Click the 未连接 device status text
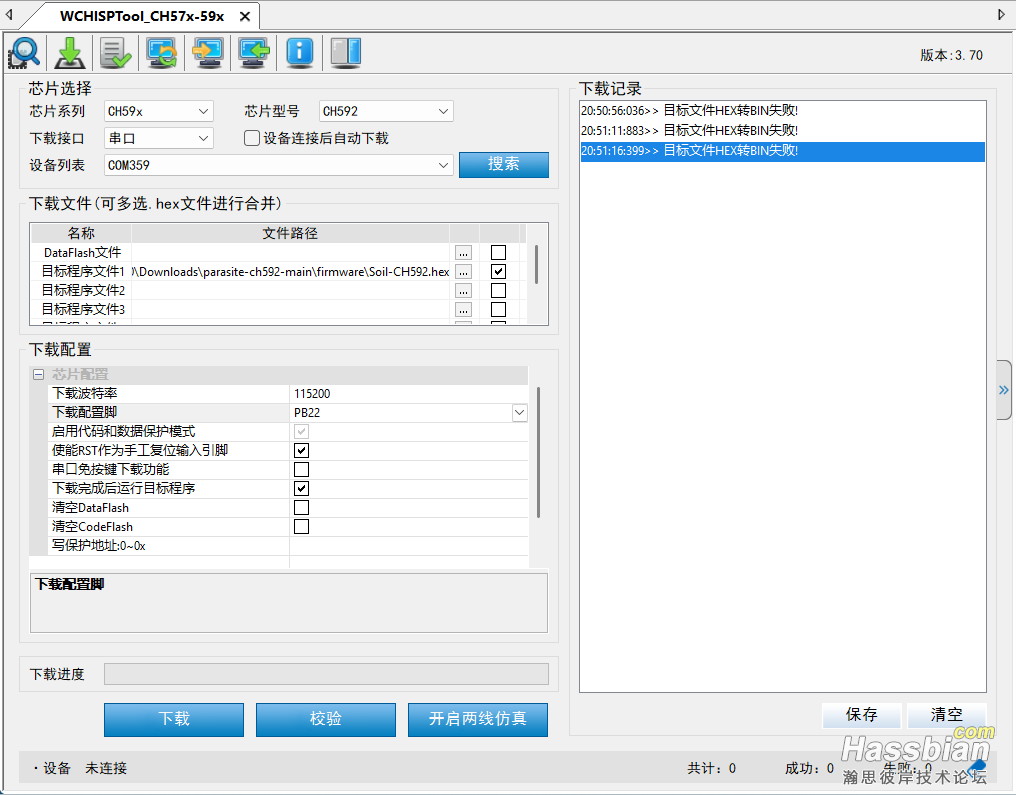 [x=106, y=768]
